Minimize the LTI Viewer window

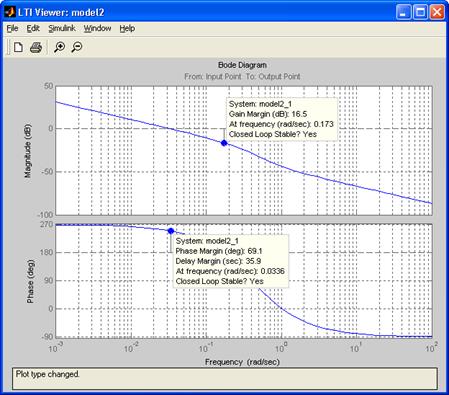tap(404, 13)
